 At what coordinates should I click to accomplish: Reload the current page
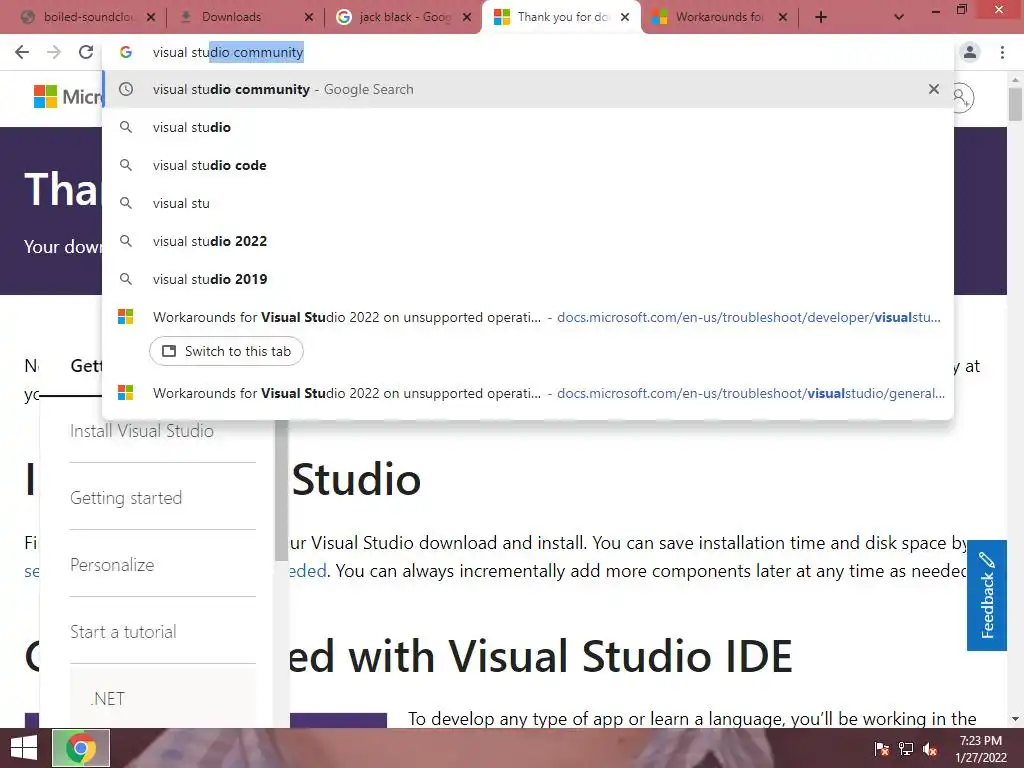click(86, 52)
